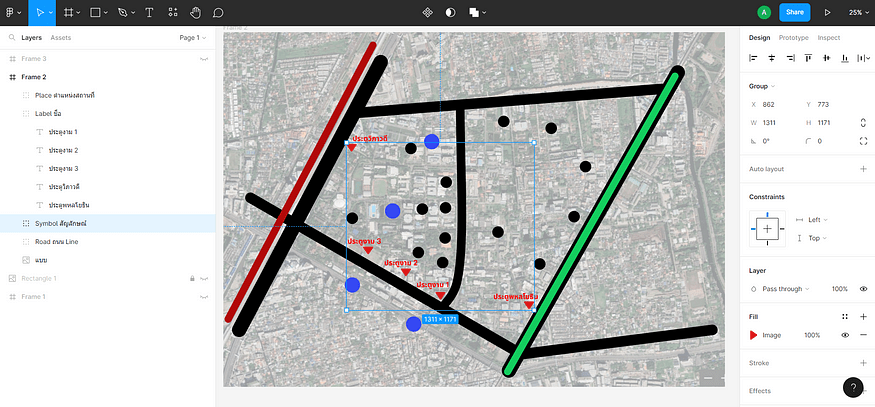Screen dimensions: 875x407
Task: Click the Image fill swatch thumbnail
Action: coord(754,335)
